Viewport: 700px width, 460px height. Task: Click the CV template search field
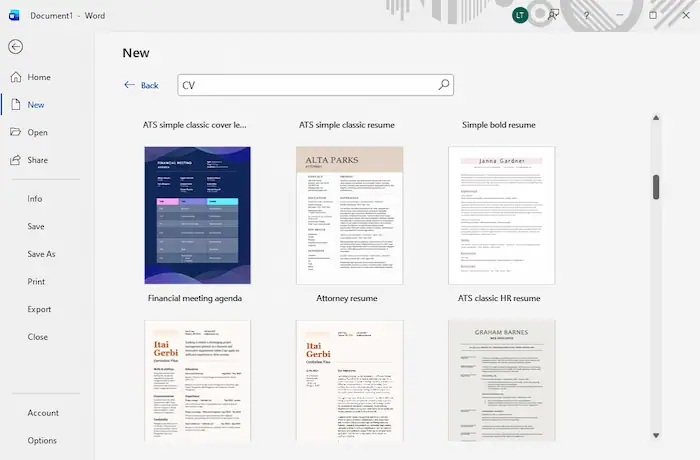click(x=316, y=85)
